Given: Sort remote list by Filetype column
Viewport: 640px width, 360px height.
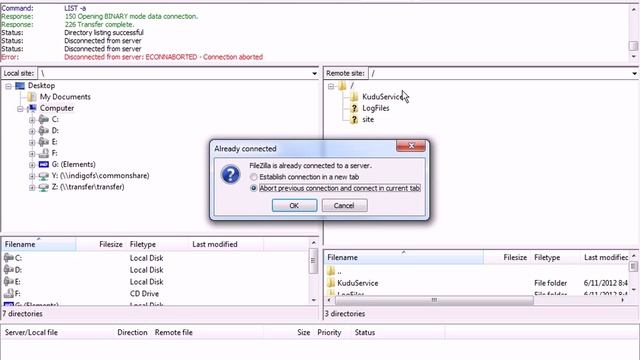Looking at the screenshot, I should coord(556,258).
